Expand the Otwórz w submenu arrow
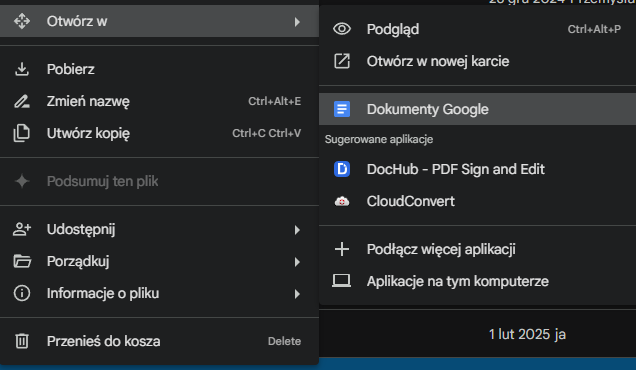The width and height of the screenshot is (636, 370). point(297,22)
